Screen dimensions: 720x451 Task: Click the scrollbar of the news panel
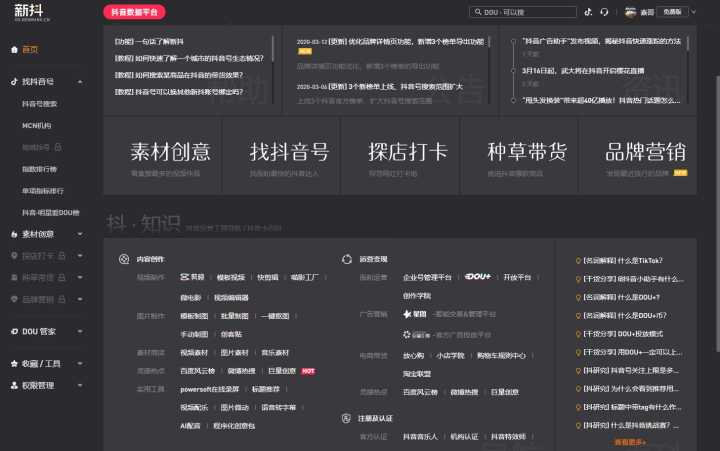pyautogui.click(x=688, y=43)
